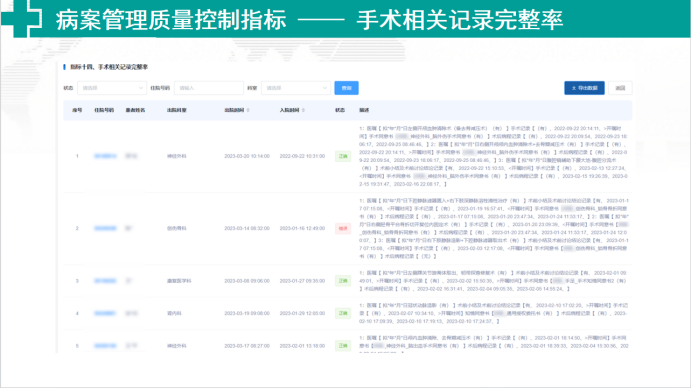This screenshot has width=692, height=389.
Task: Select discharge time 2023-03-17 08:27:00
Action: (x=247, y=346)
